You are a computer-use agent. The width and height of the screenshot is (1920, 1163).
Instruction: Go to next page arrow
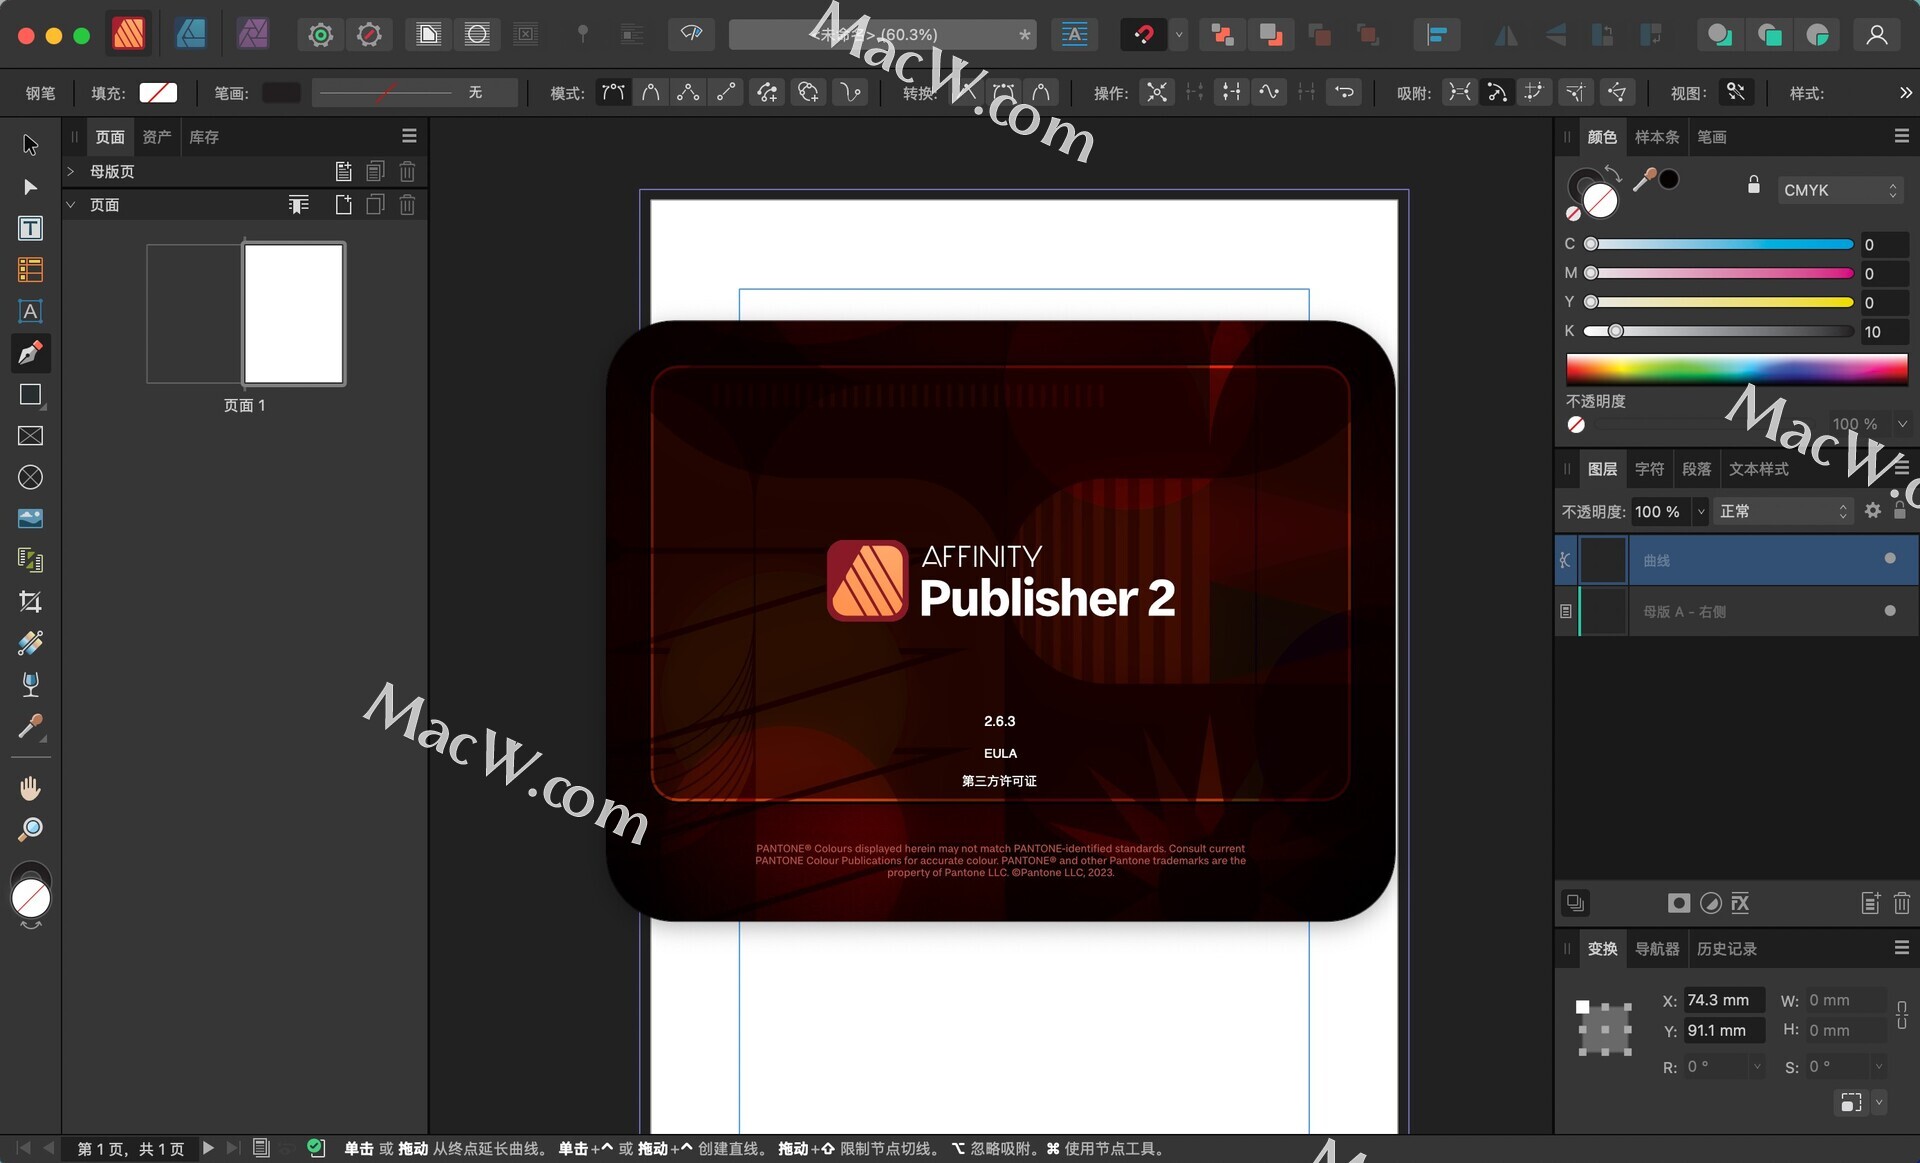[208, 1148]
